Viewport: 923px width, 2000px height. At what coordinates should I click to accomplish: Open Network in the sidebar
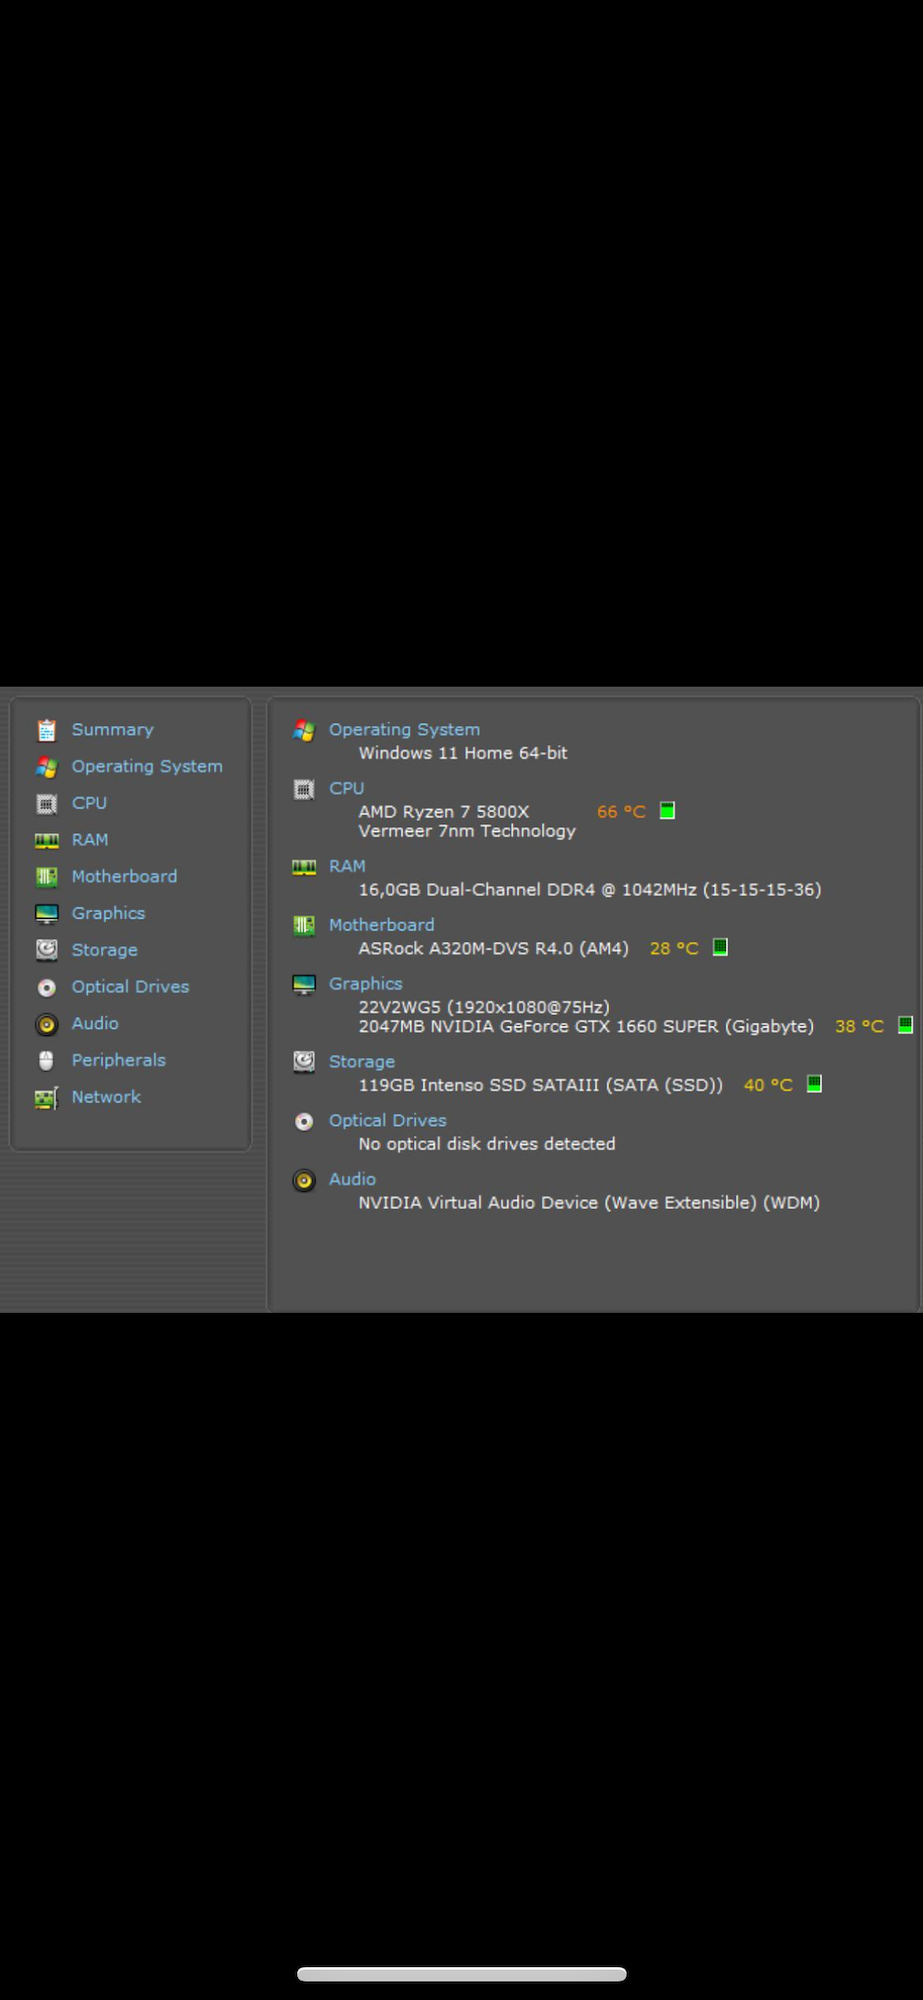106,1097
